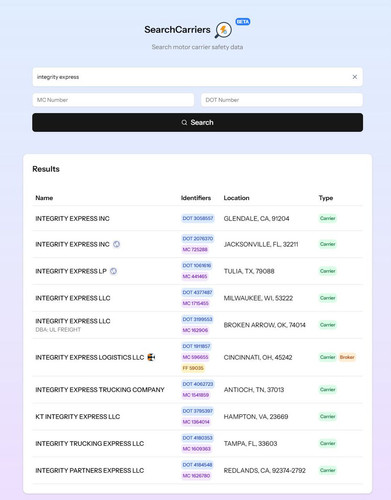This screenshot has width=391, height=500.
Task: Click the MC badge in the Tampa row
Action: pos(196,449)
